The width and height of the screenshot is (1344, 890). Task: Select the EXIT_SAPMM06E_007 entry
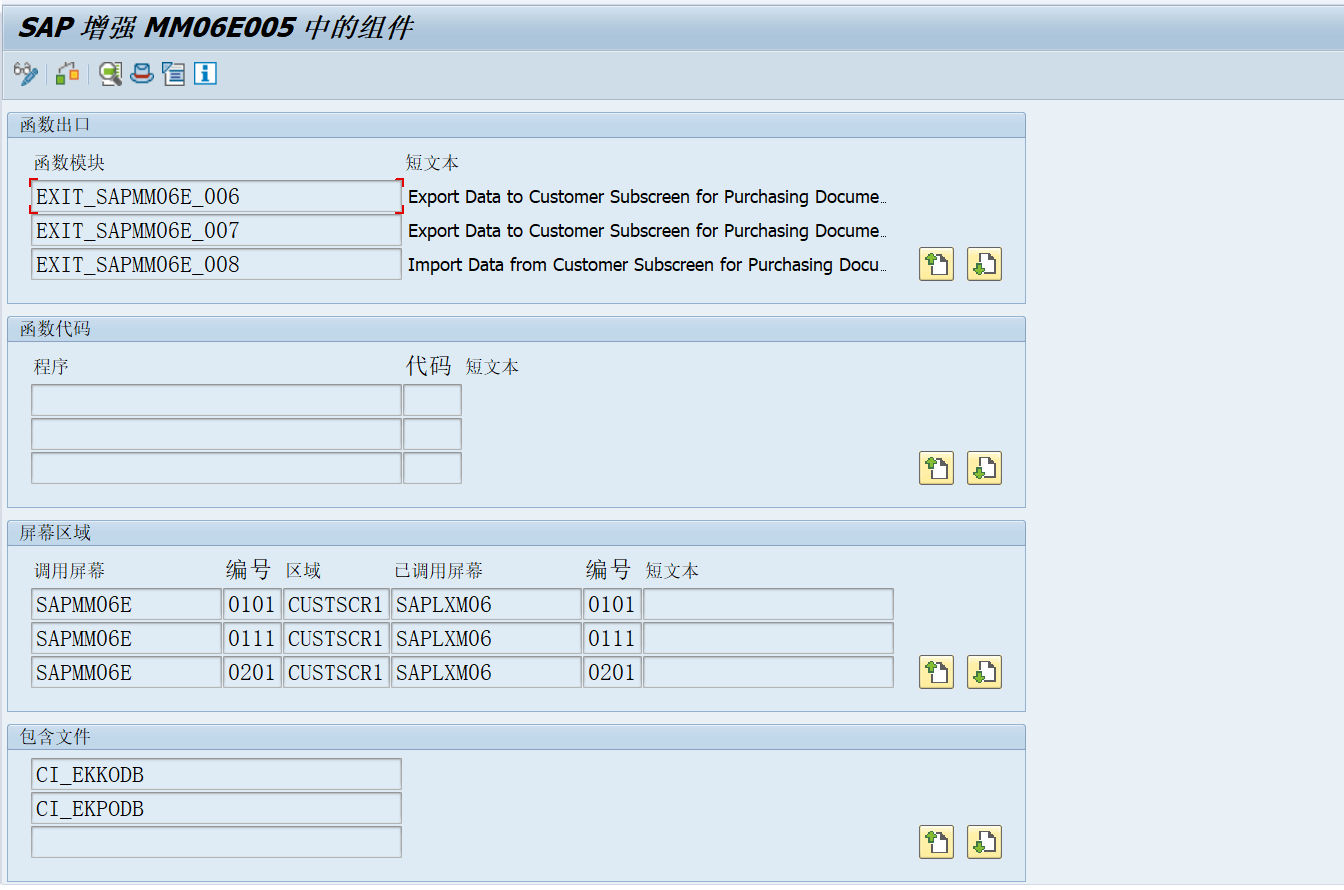tap(215, 230)
